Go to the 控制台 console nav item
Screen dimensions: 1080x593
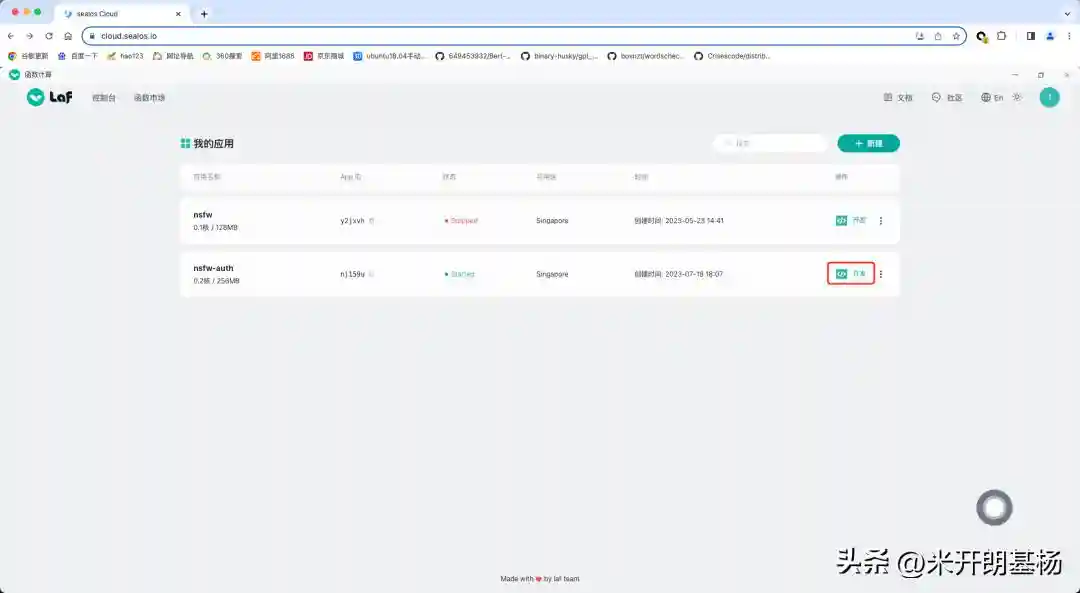coord(104,98)
